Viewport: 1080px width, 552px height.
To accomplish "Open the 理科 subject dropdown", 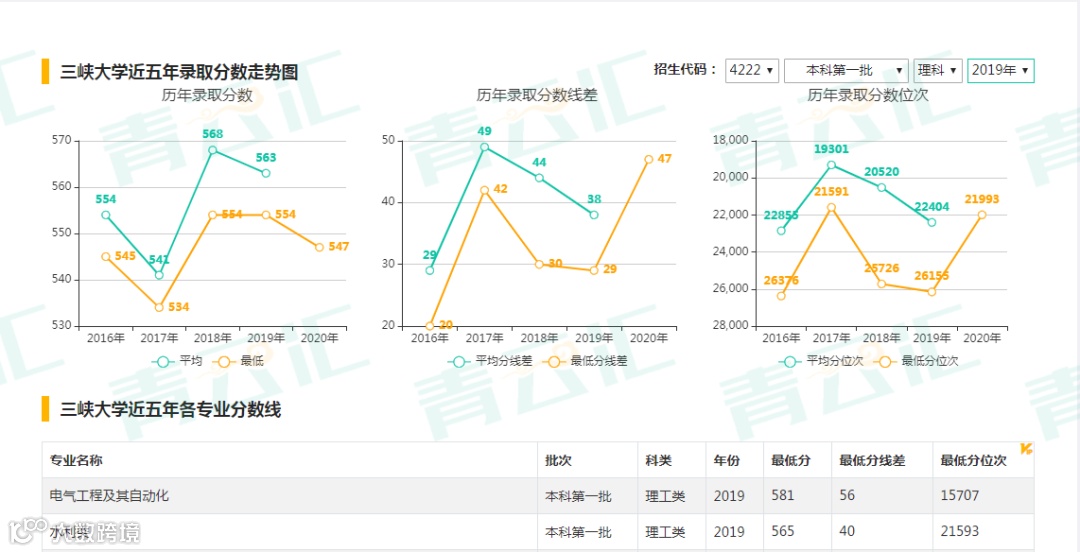I will pyautogui.click(x=937, y=70).
